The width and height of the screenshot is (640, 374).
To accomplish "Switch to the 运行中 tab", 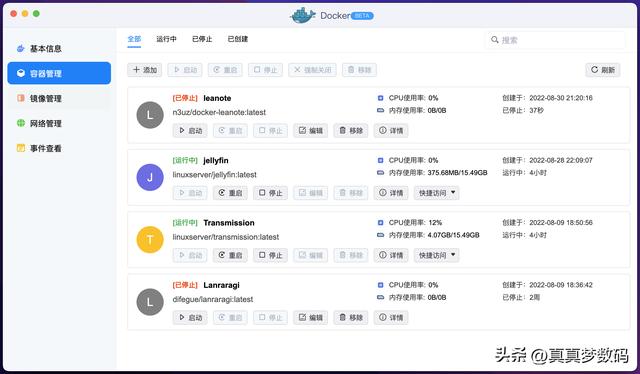I will pyautogui.click(x=167, y=39).
